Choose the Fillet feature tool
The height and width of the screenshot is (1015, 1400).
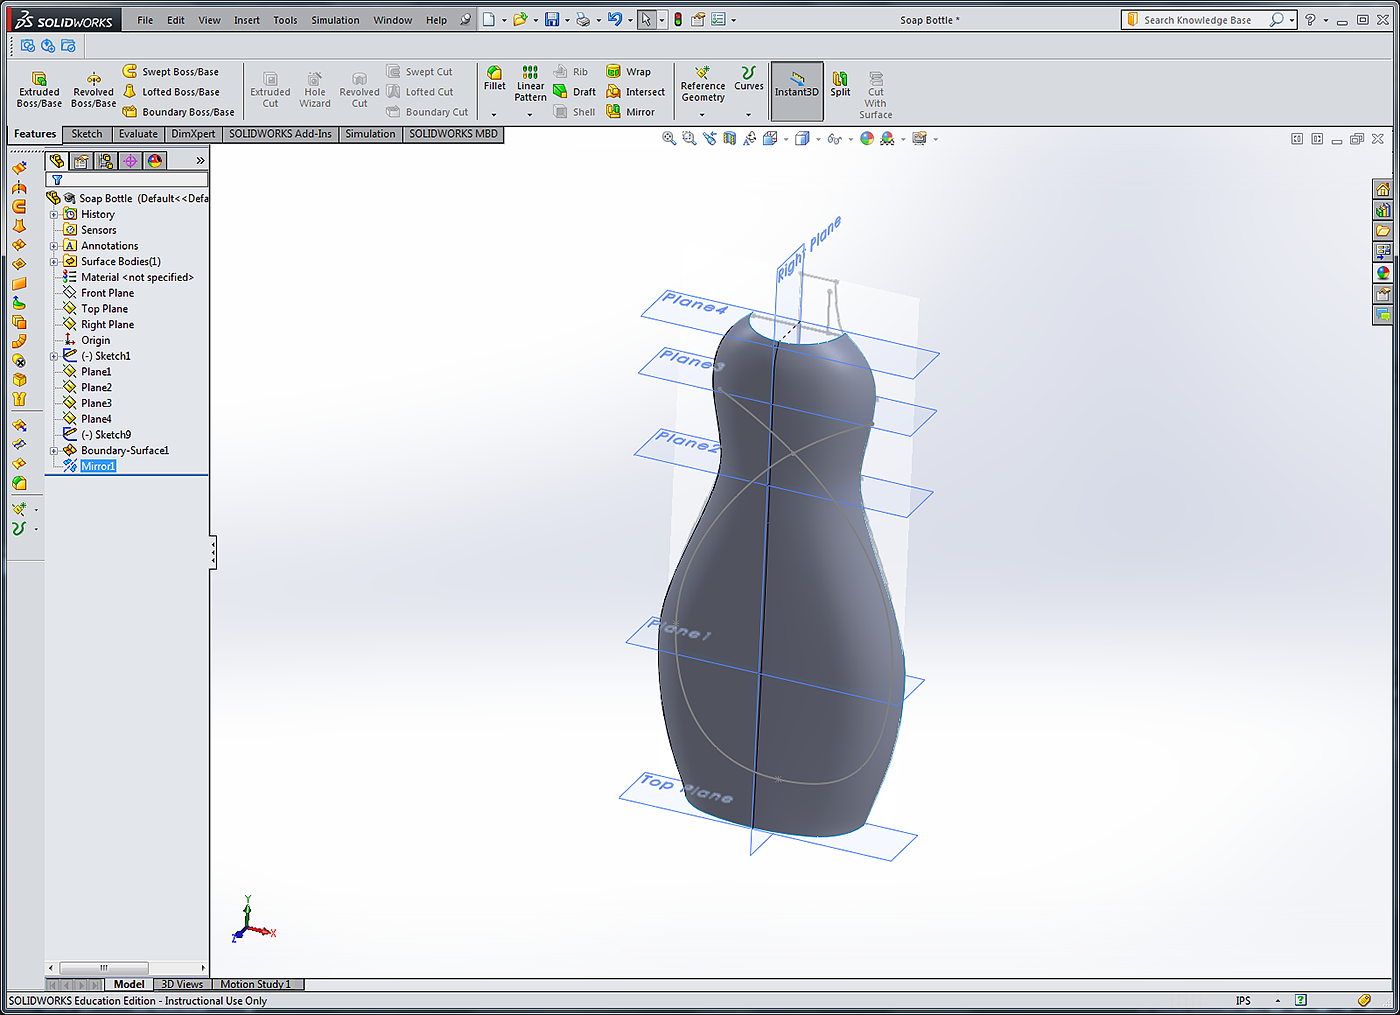pos(494,78)
